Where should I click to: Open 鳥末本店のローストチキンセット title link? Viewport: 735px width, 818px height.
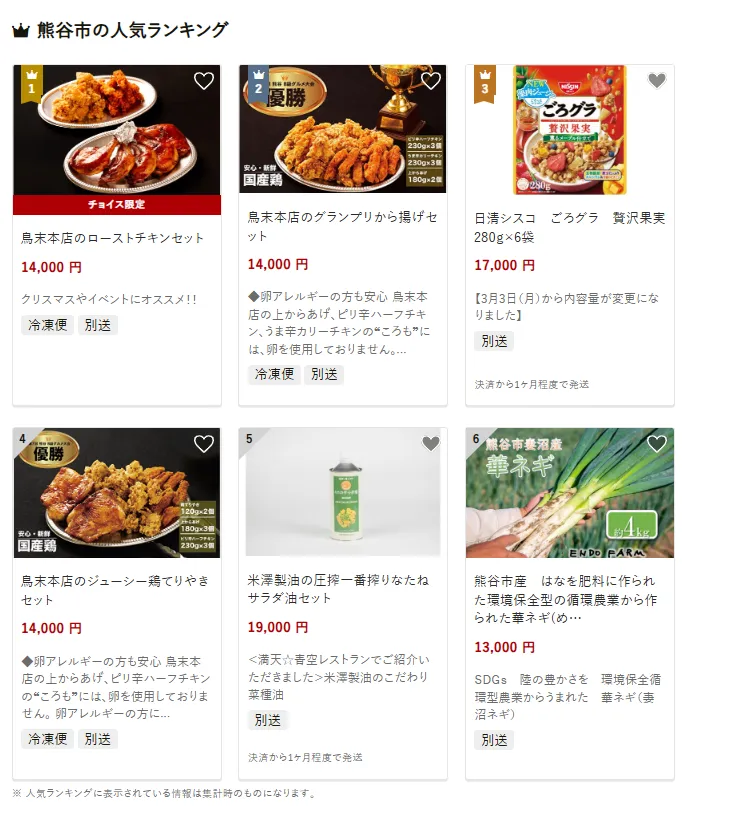112,238
